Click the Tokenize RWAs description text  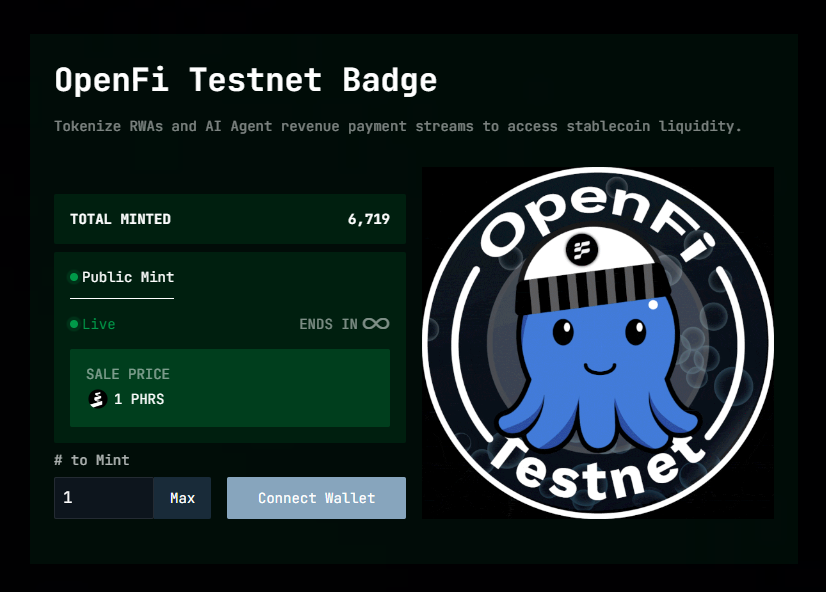click(x=398, y=126)
